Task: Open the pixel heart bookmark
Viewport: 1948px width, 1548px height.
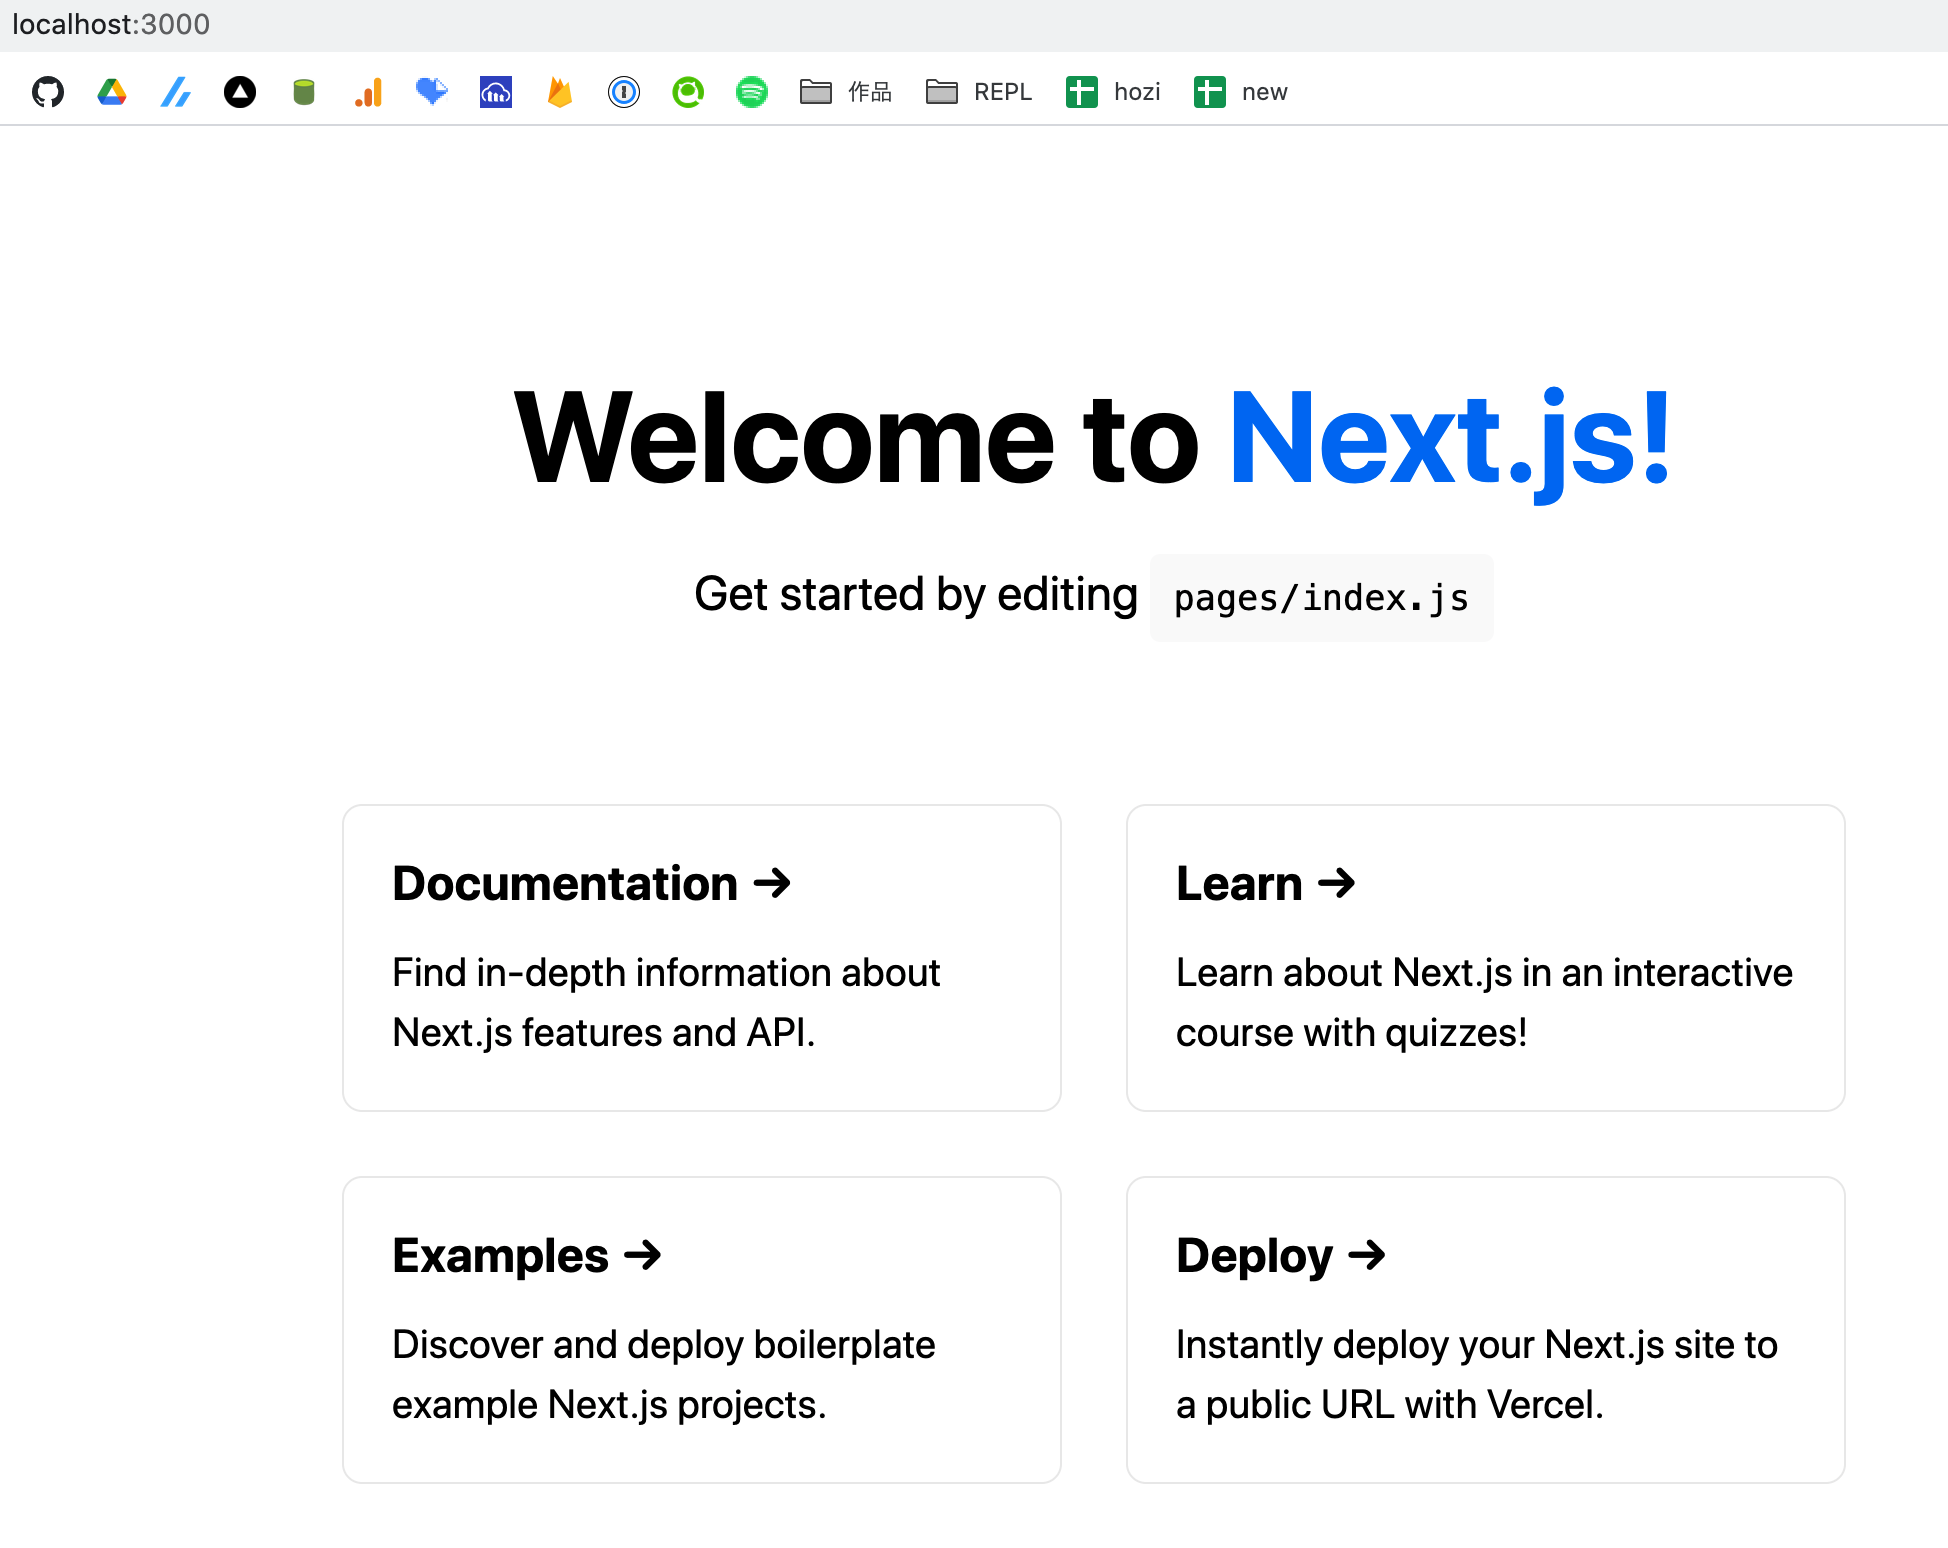Action: [431, 91]
